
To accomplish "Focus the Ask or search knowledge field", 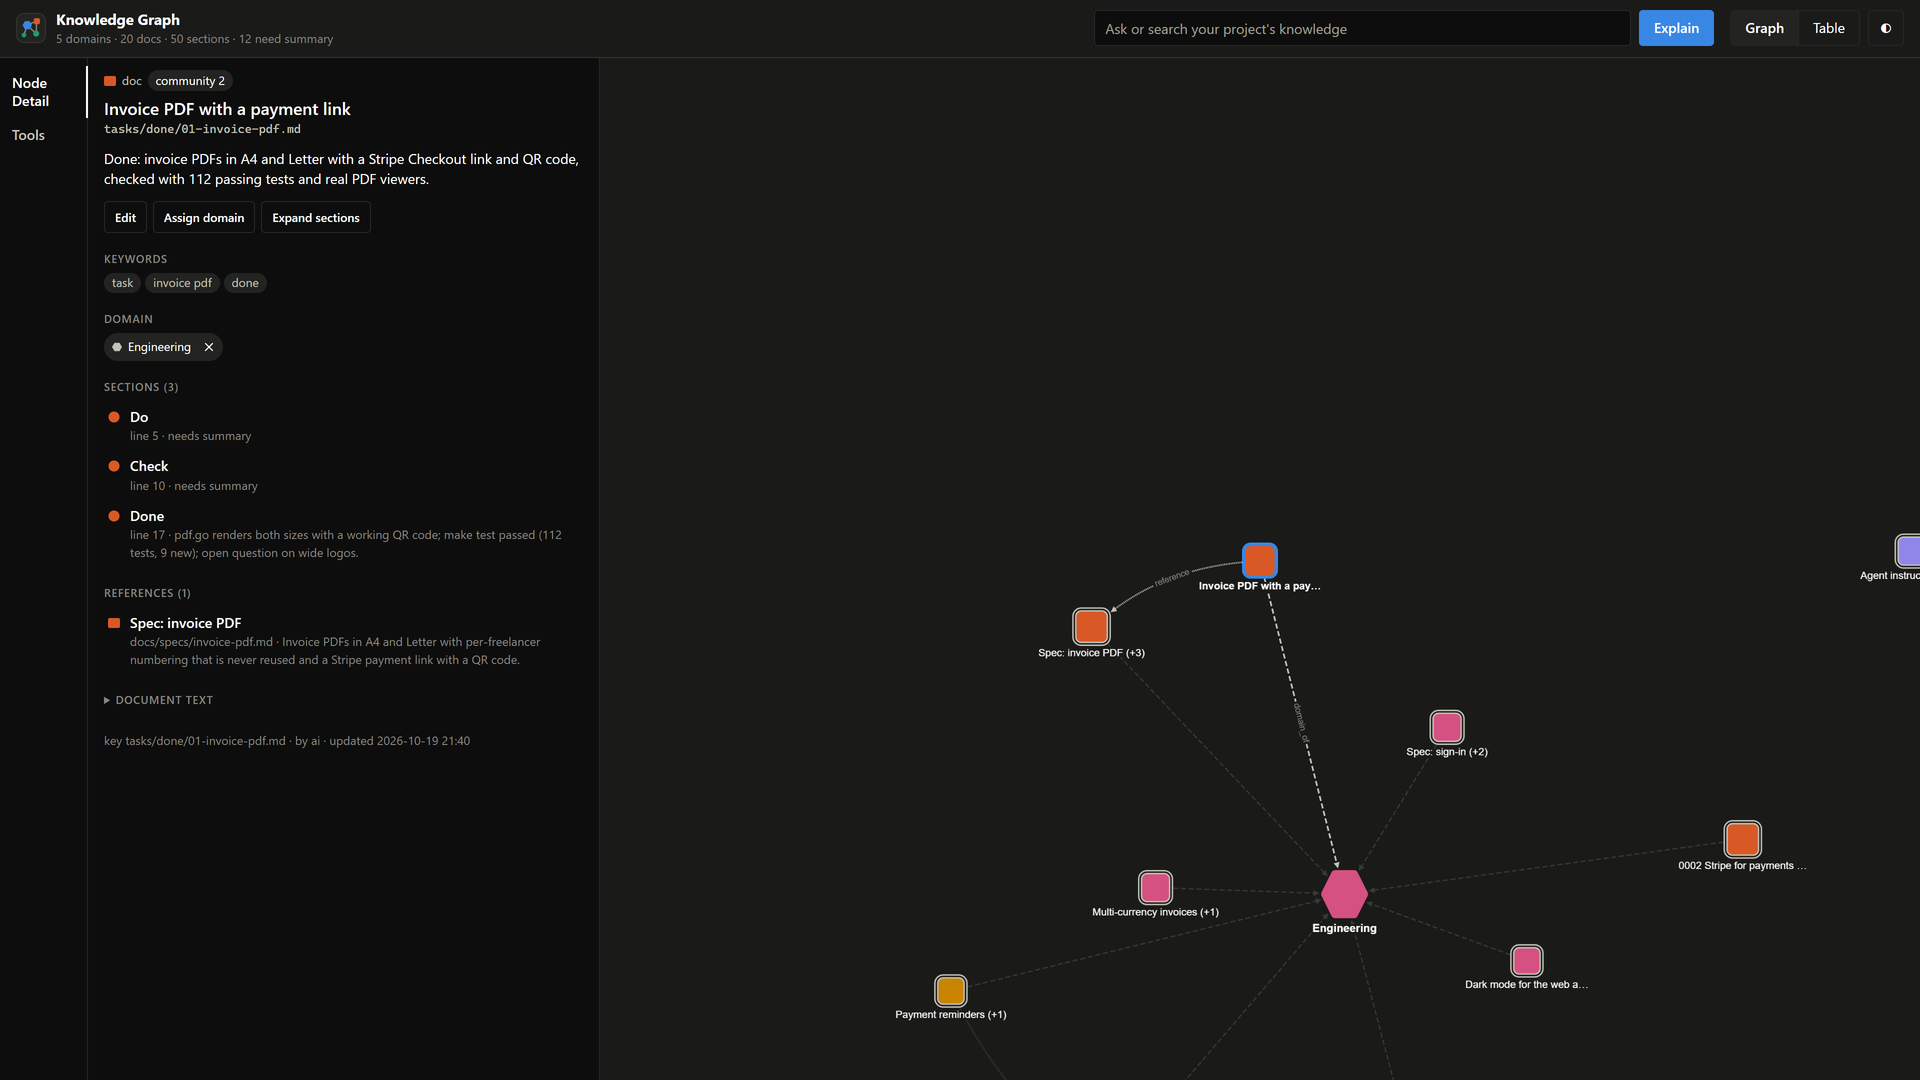I will tap(1361, 29).
